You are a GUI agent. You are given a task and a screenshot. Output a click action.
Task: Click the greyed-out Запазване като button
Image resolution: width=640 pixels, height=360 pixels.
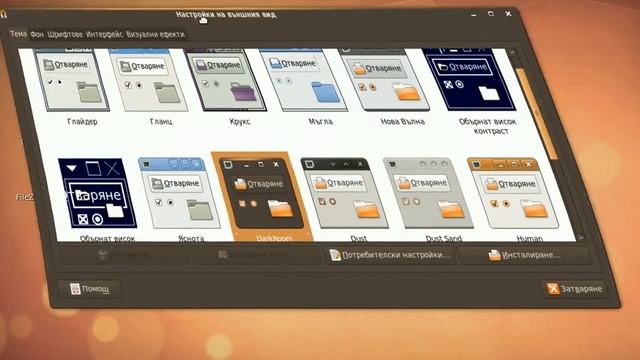point(257,255)
